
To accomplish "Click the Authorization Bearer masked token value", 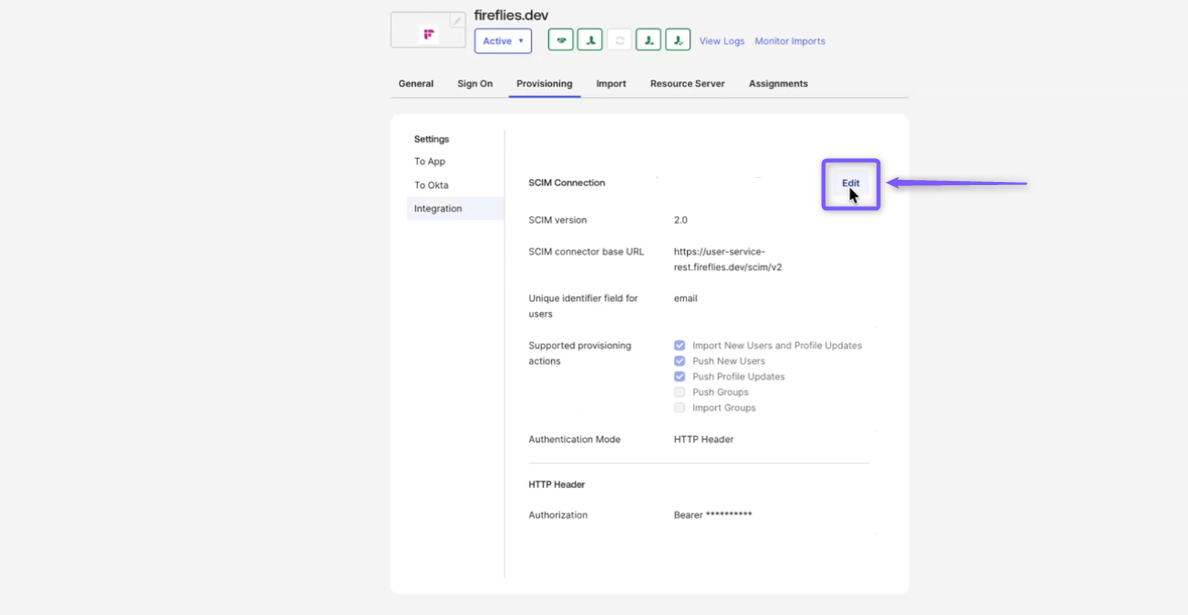I will (x=713, y=515).
